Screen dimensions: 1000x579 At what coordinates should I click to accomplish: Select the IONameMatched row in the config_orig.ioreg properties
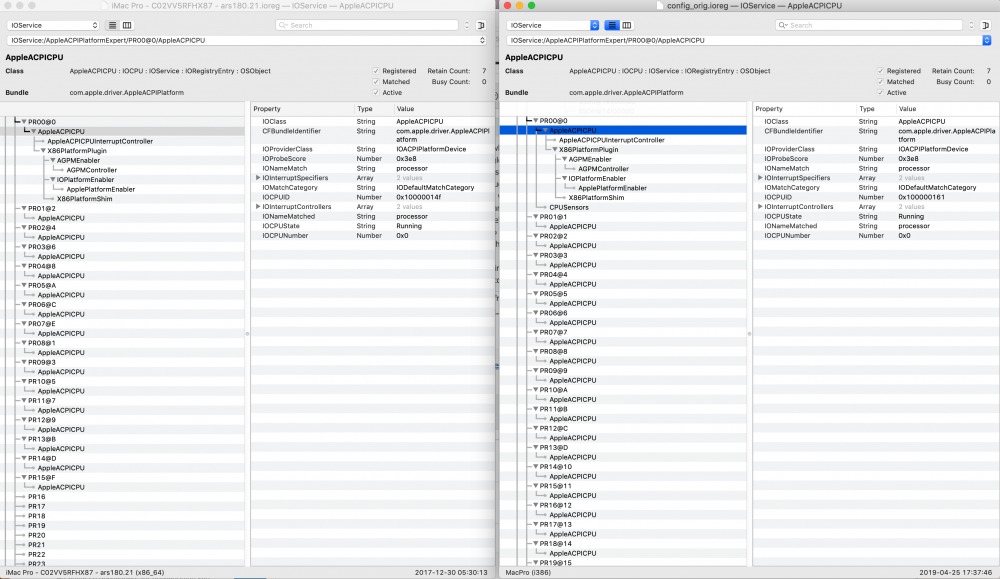tap(875, 226)
